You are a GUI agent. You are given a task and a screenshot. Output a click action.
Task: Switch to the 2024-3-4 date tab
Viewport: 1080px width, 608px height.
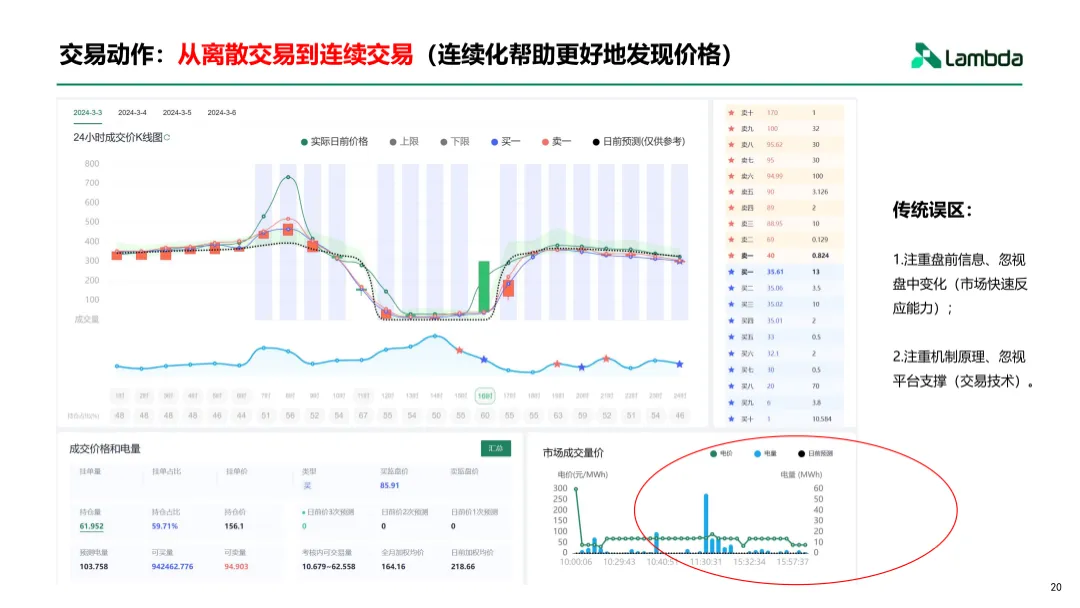(x=132, y=111)
